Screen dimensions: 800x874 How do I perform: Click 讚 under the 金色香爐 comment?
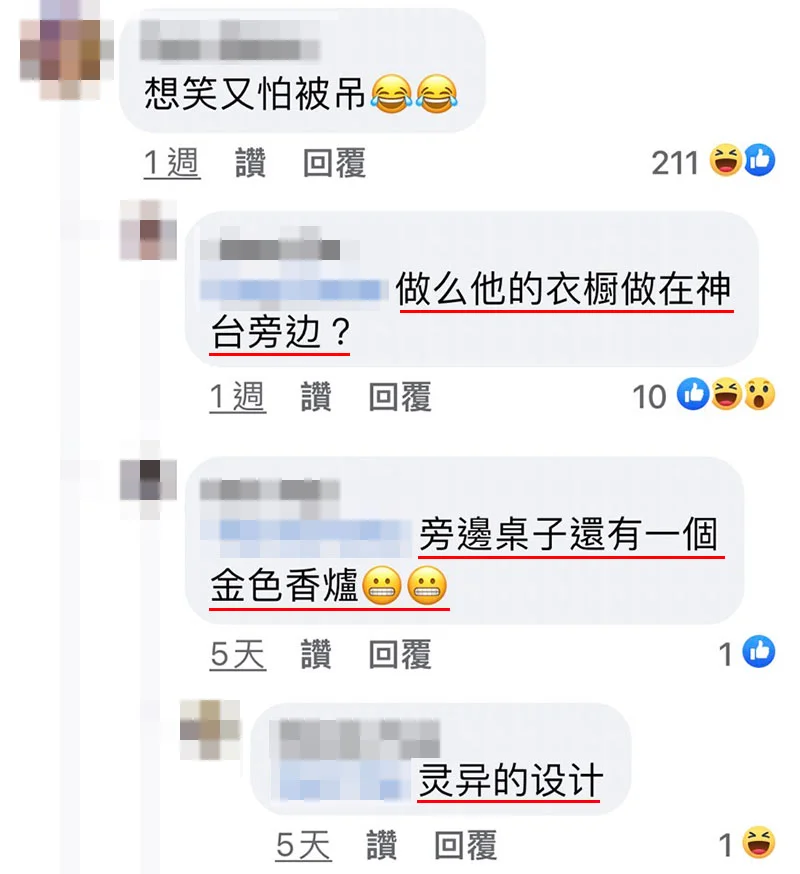click(316, 654)
